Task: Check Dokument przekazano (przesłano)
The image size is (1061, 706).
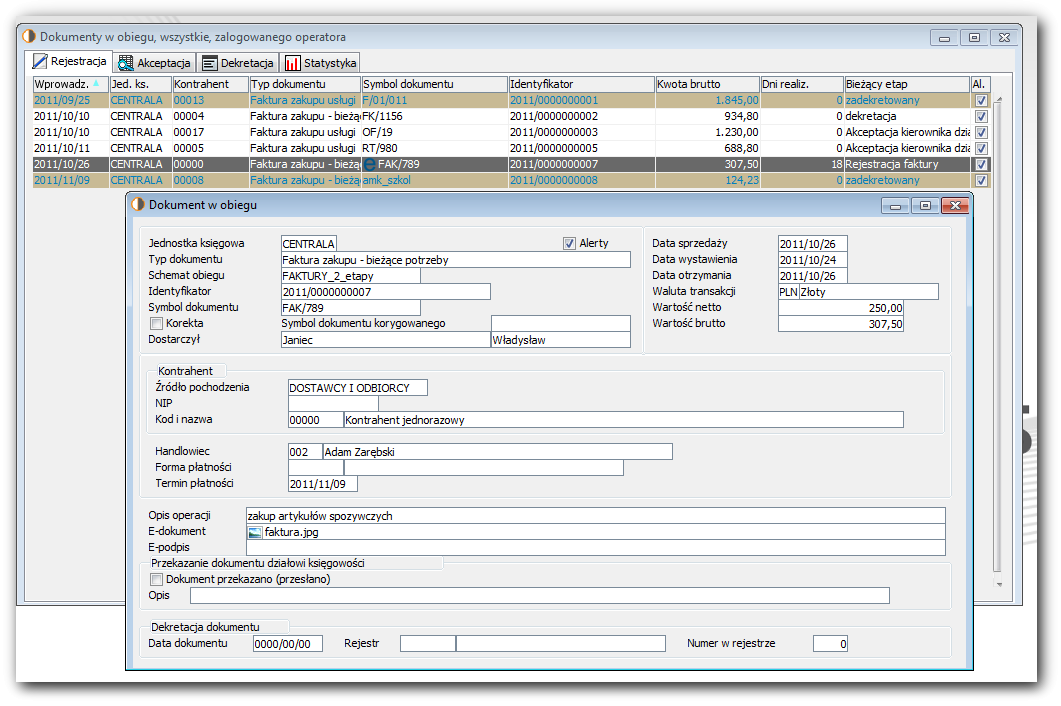Action: (x=156, y=579)
